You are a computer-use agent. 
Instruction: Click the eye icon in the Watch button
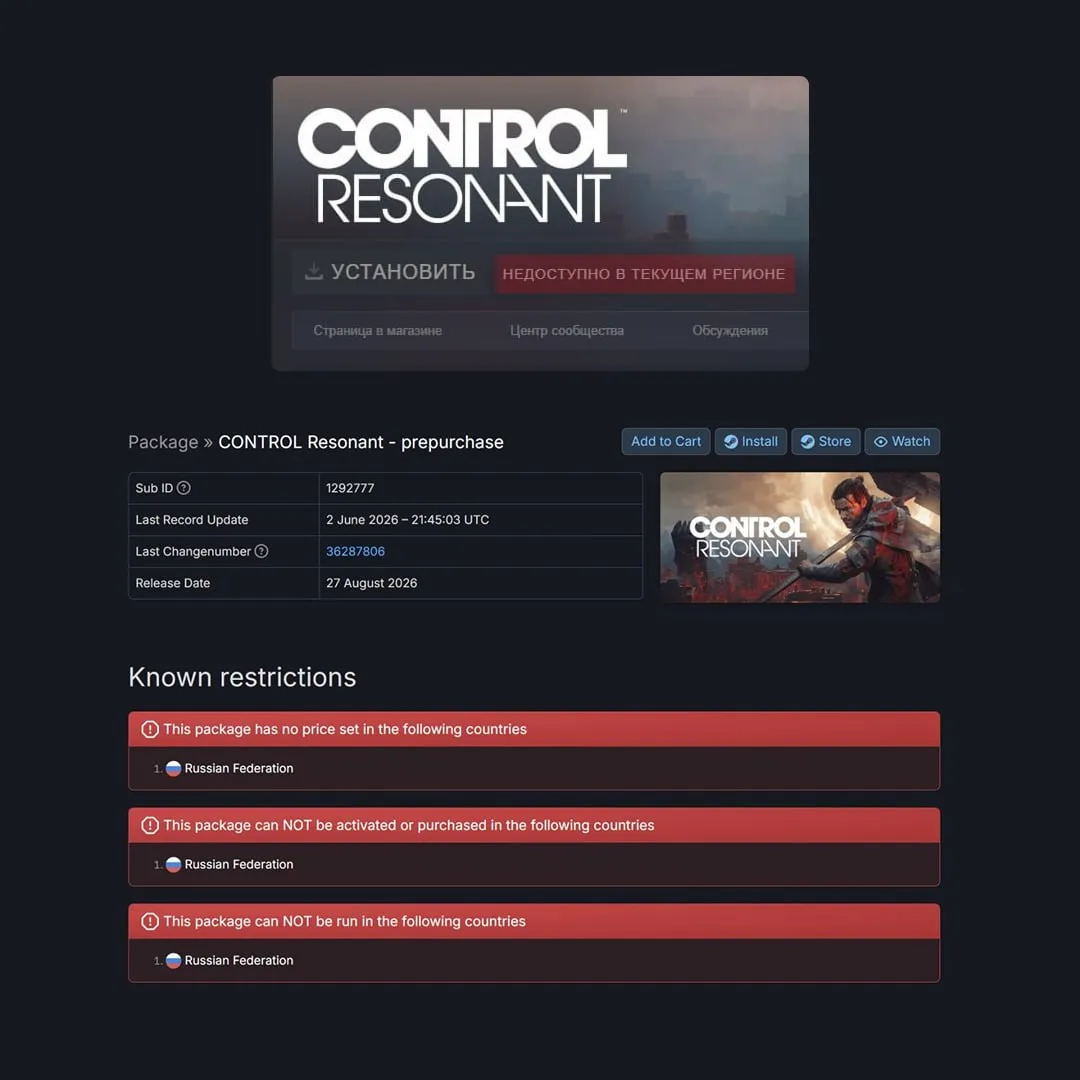click(x=880, y=442)
